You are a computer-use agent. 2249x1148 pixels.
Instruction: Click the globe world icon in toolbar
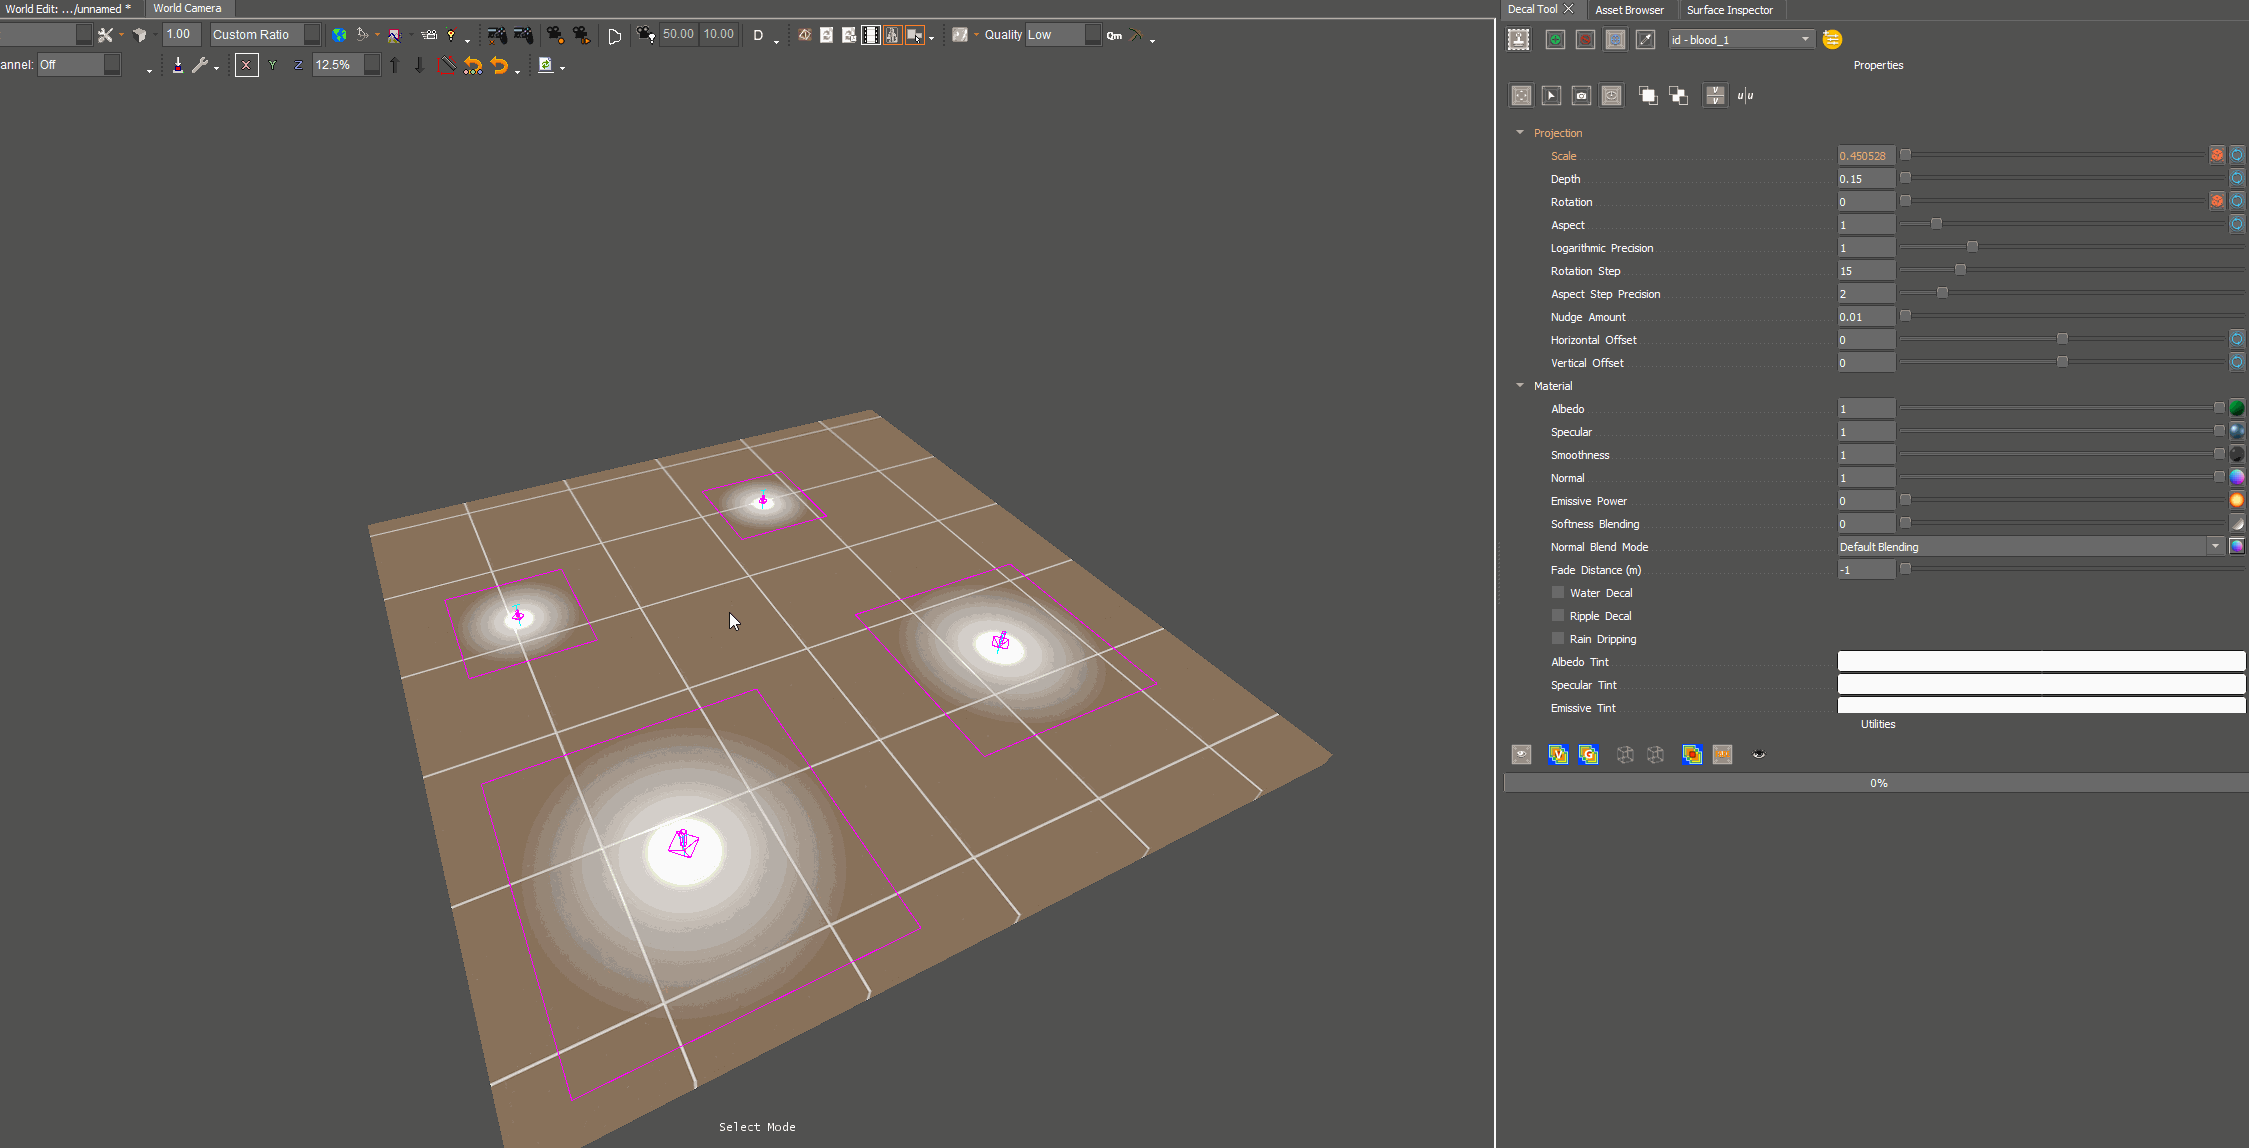pos(340,35)
